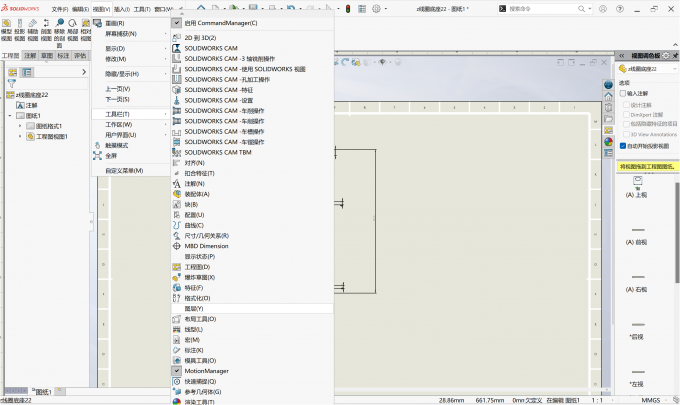
Task: Select the 剖面视图 tool in the ribbon
Action: pyautogui.click(x=46, y=30)
